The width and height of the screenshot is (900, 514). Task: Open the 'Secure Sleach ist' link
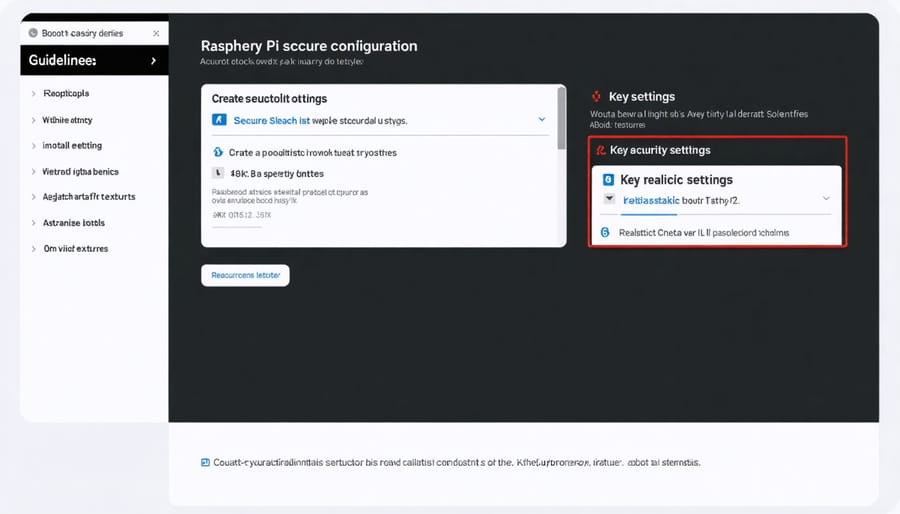tap(271, 120)
